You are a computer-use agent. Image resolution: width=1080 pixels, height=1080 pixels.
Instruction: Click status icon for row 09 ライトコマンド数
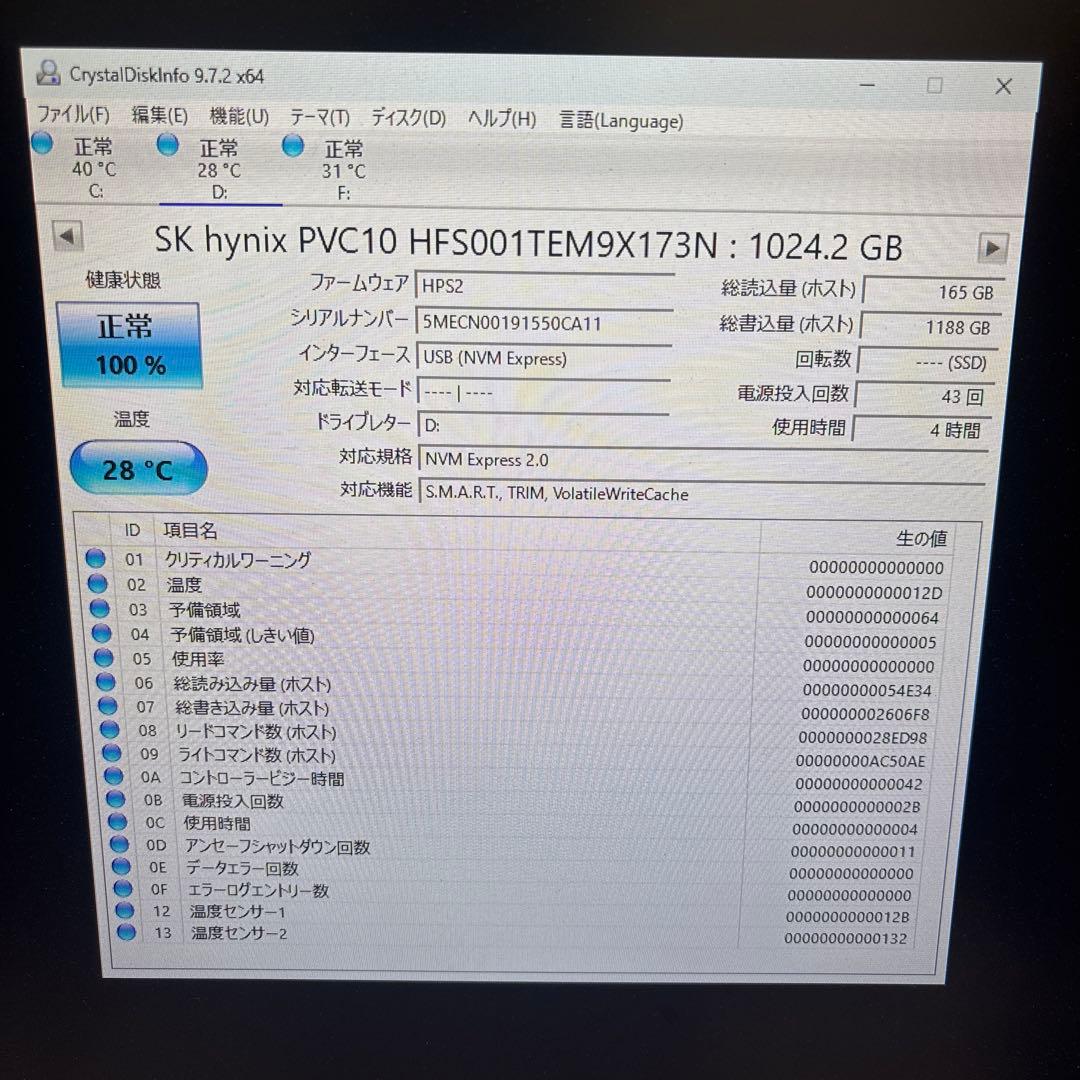[x=112, y=753]
